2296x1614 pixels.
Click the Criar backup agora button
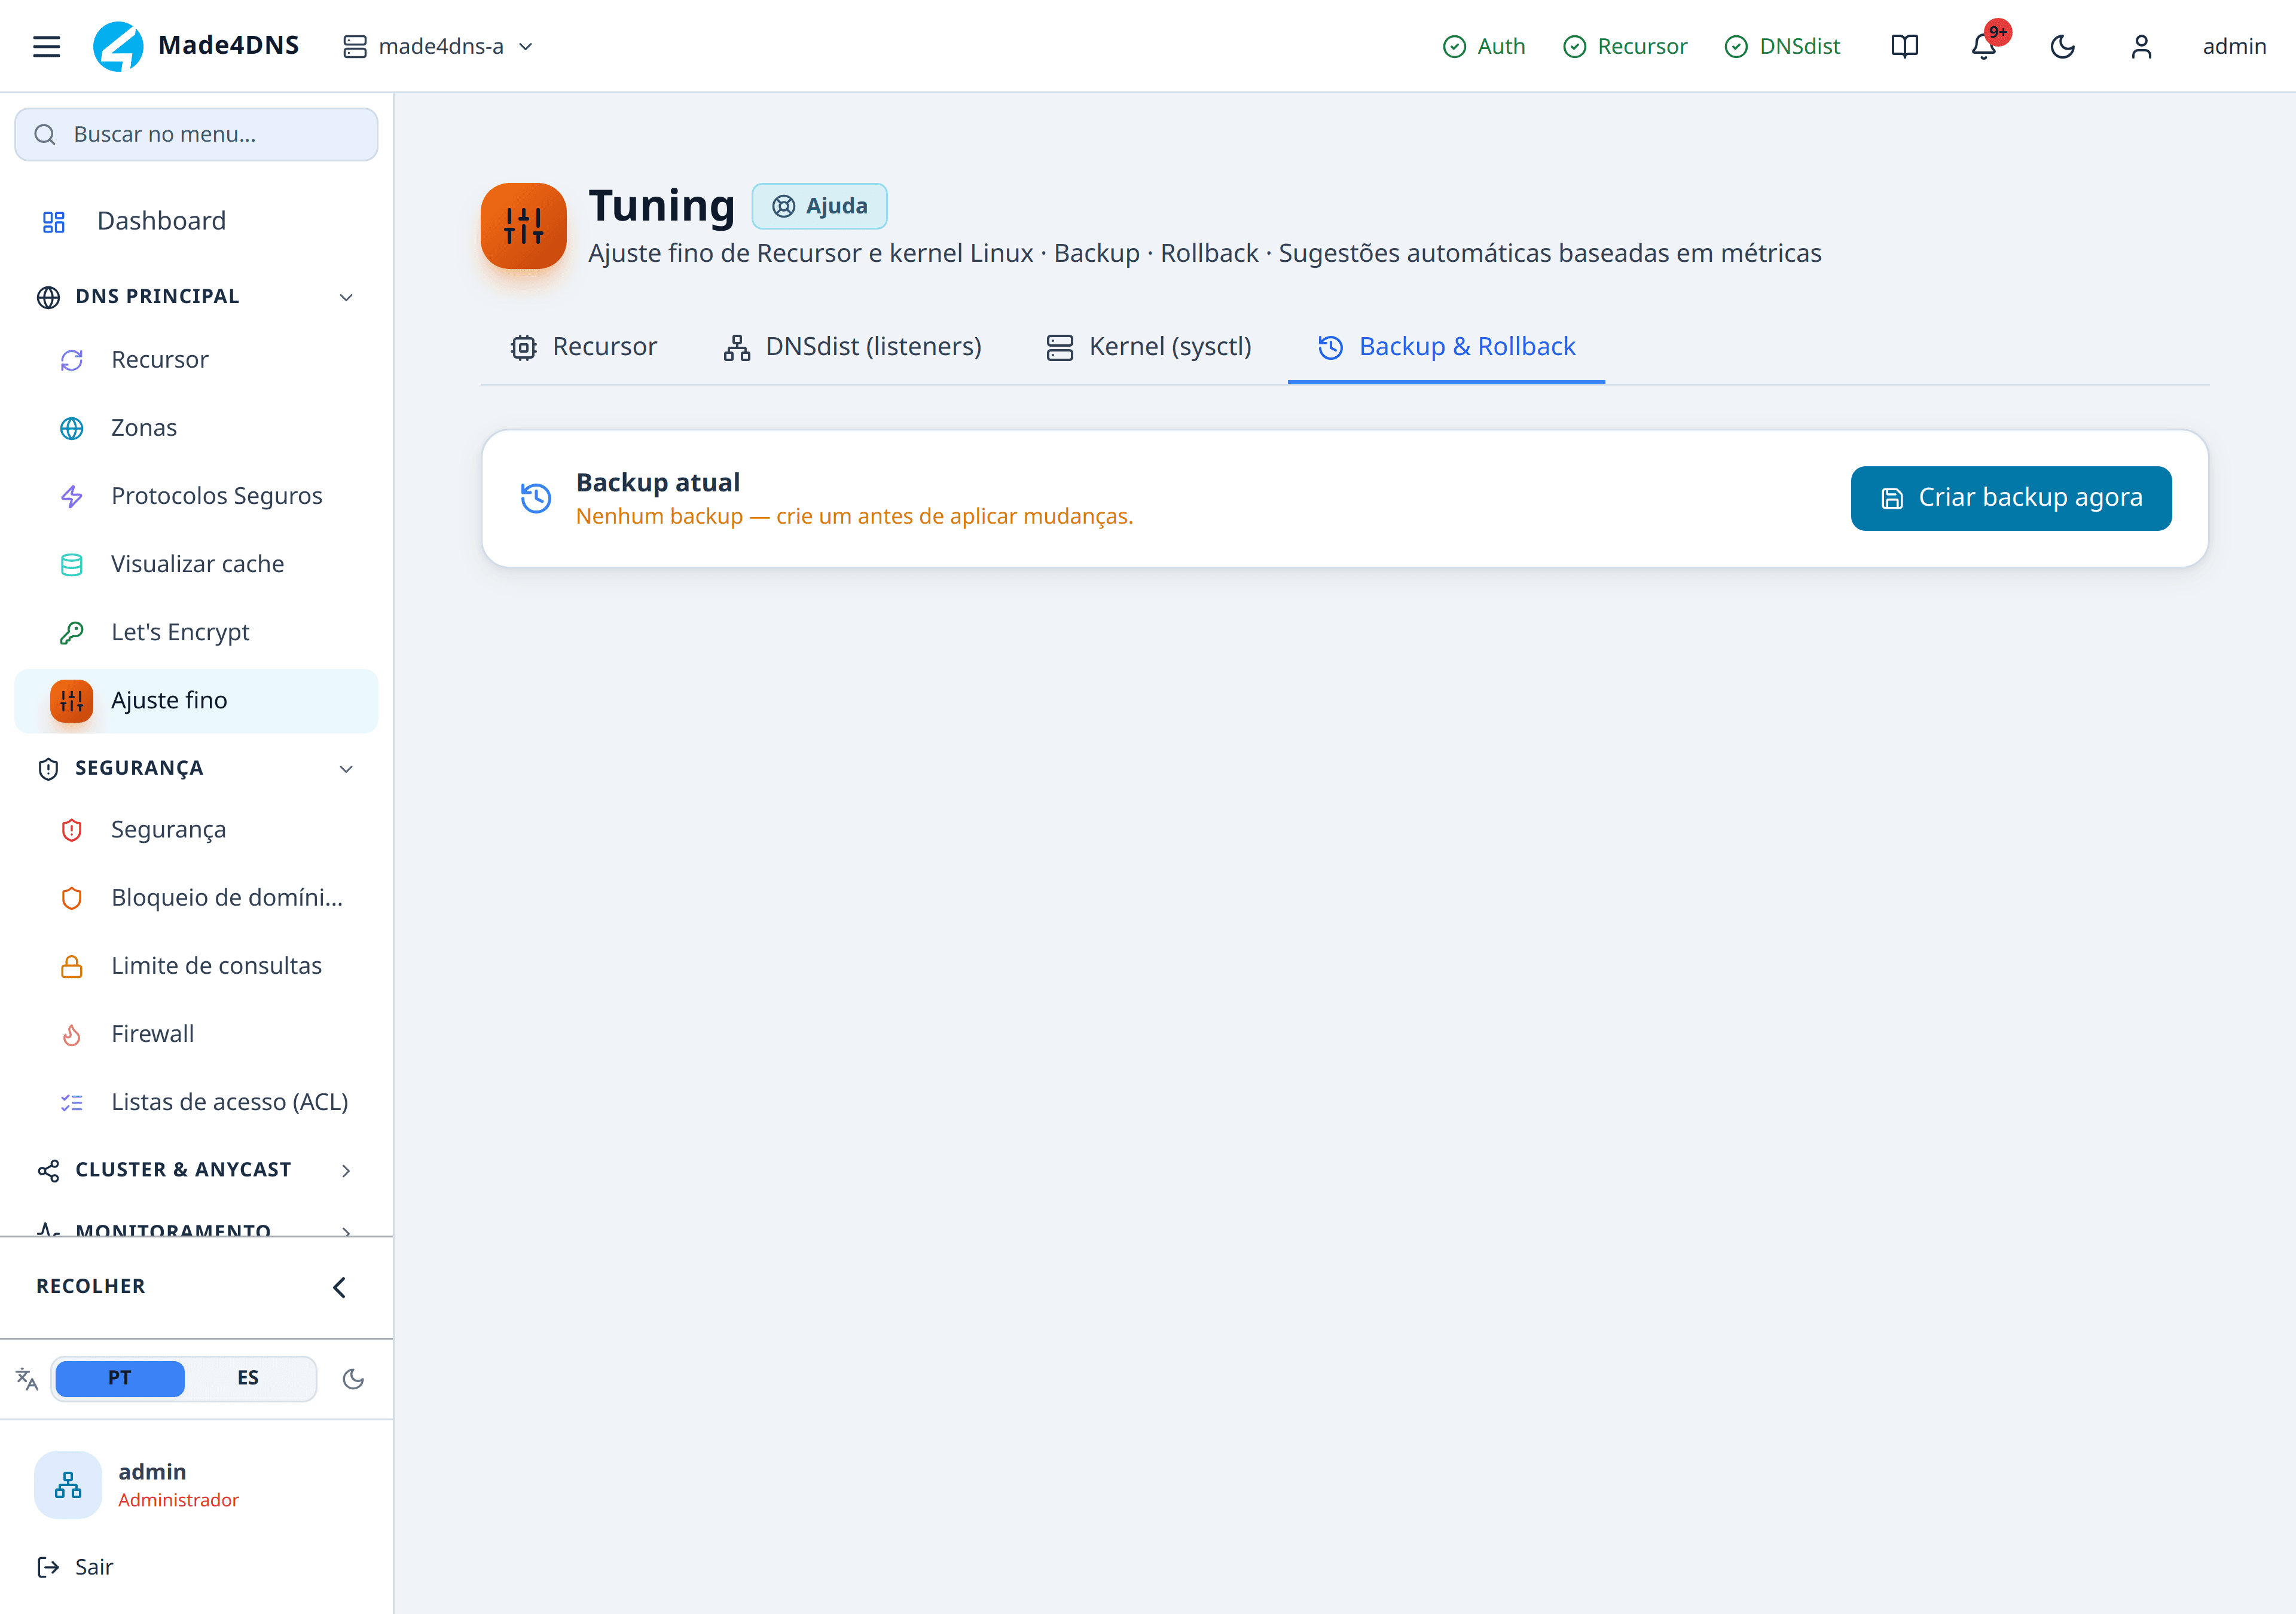tap(2011, 498)
